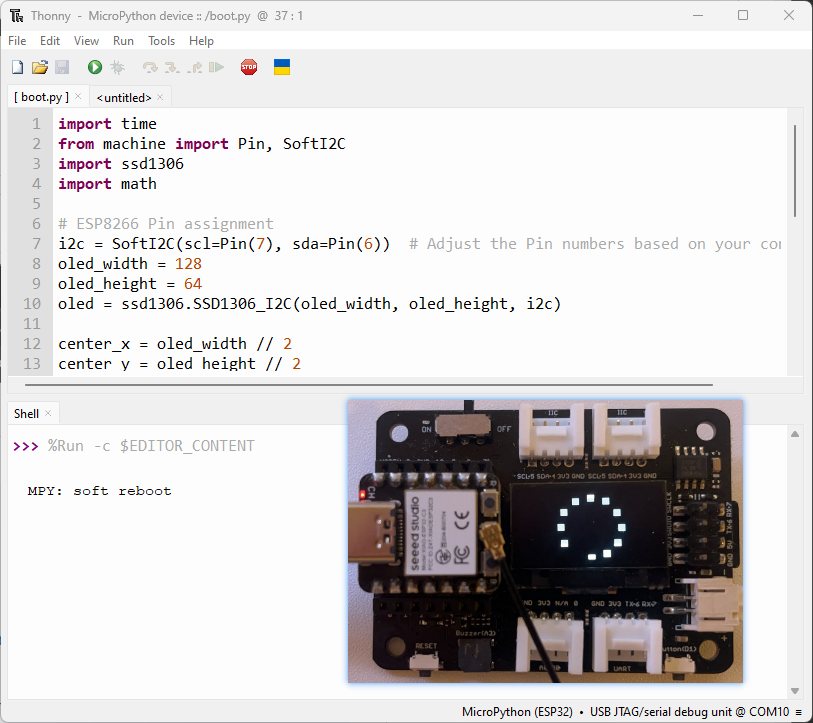Click the shell scroll up arrow
Image resolution: width=813 pixels, height=723 pixels.
click(795, 434)
